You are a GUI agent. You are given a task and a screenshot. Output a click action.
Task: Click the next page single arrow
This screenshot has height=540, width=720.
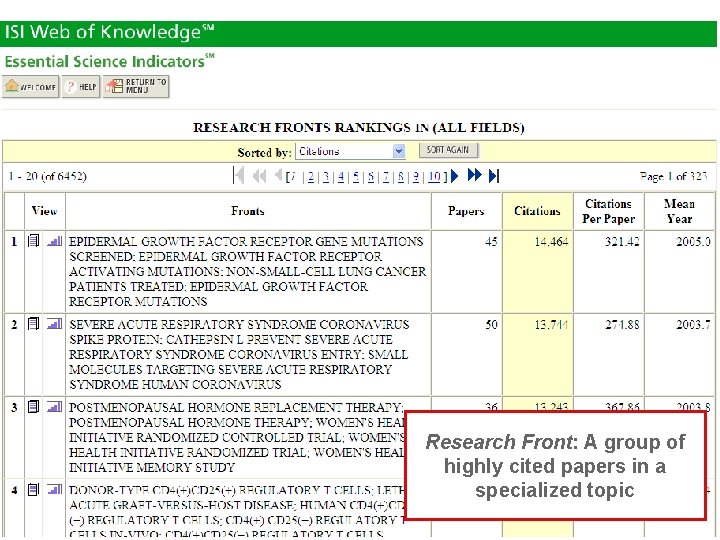(x=455, y=176)
